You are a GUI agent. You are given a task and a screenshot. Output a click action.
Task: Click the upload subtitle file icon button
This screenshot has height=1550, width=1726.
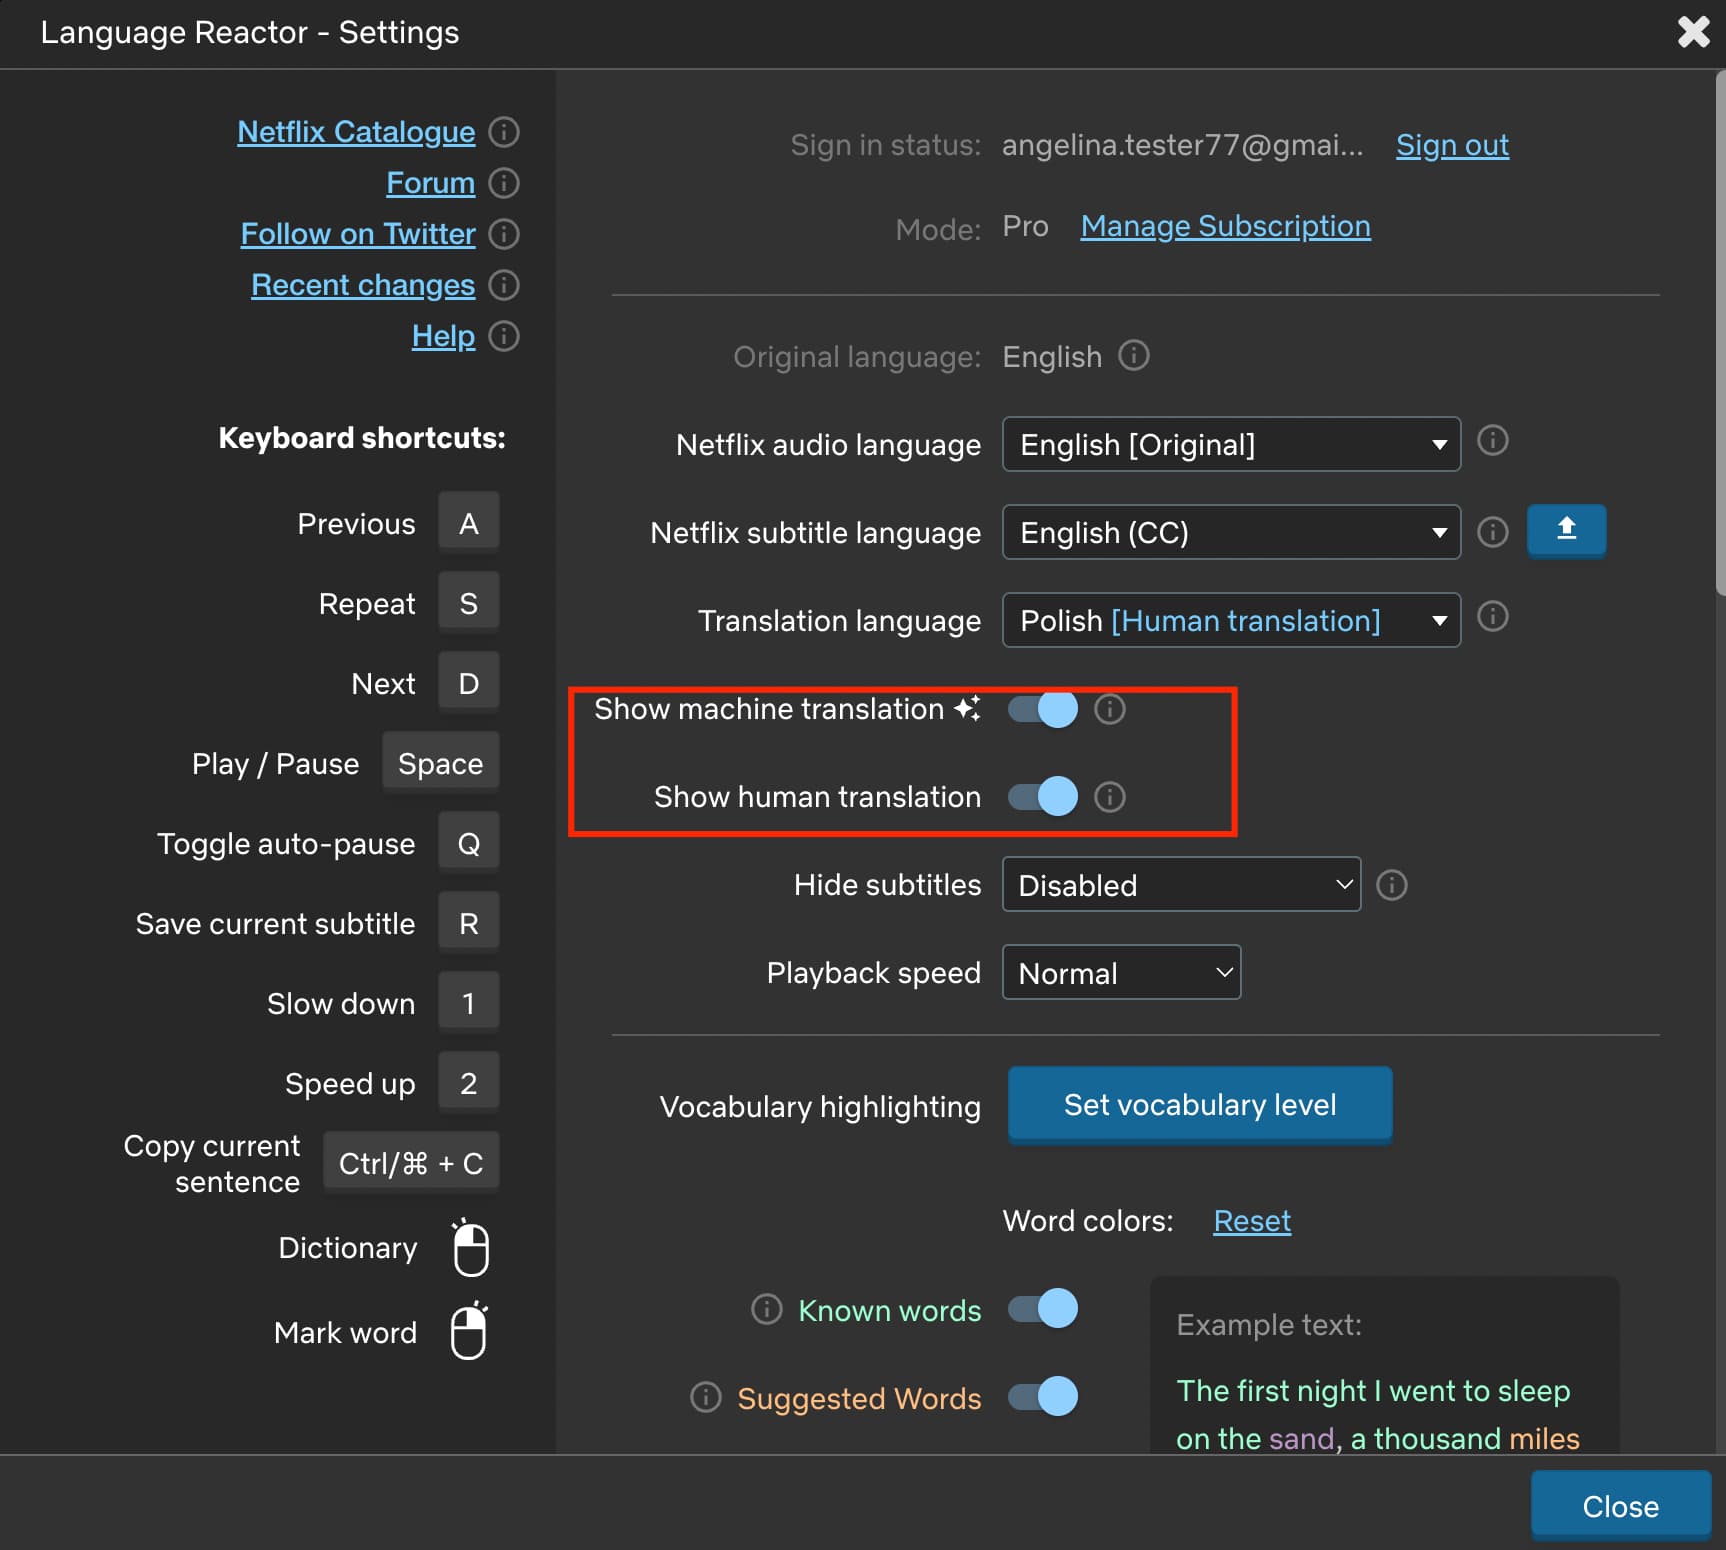coord(1565,530)
